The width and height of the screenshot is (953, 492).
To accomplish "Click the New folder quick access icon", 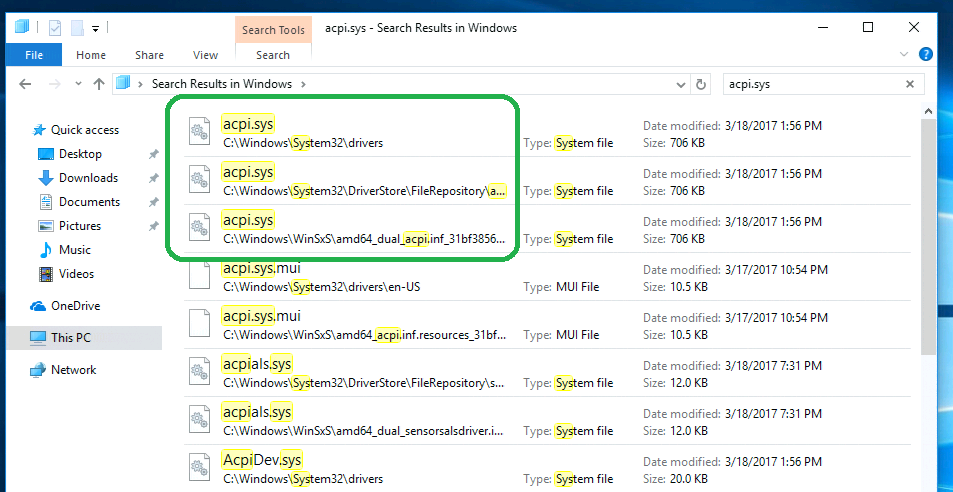I will (77, 27).
